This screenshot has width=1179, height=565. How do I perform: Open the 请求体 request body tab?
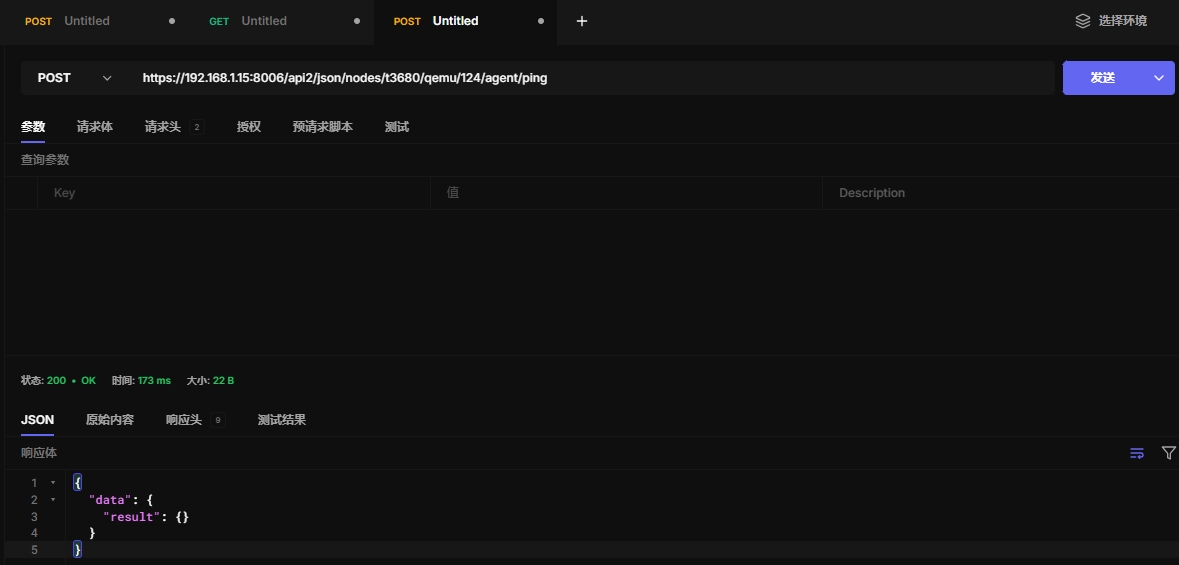[x=95, y=127]
